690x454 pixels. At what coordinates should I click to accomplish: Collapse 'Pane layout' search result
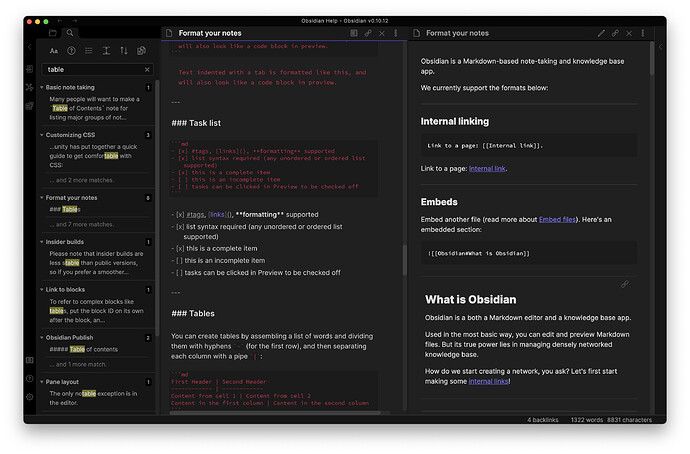click(x=42, y=382)
